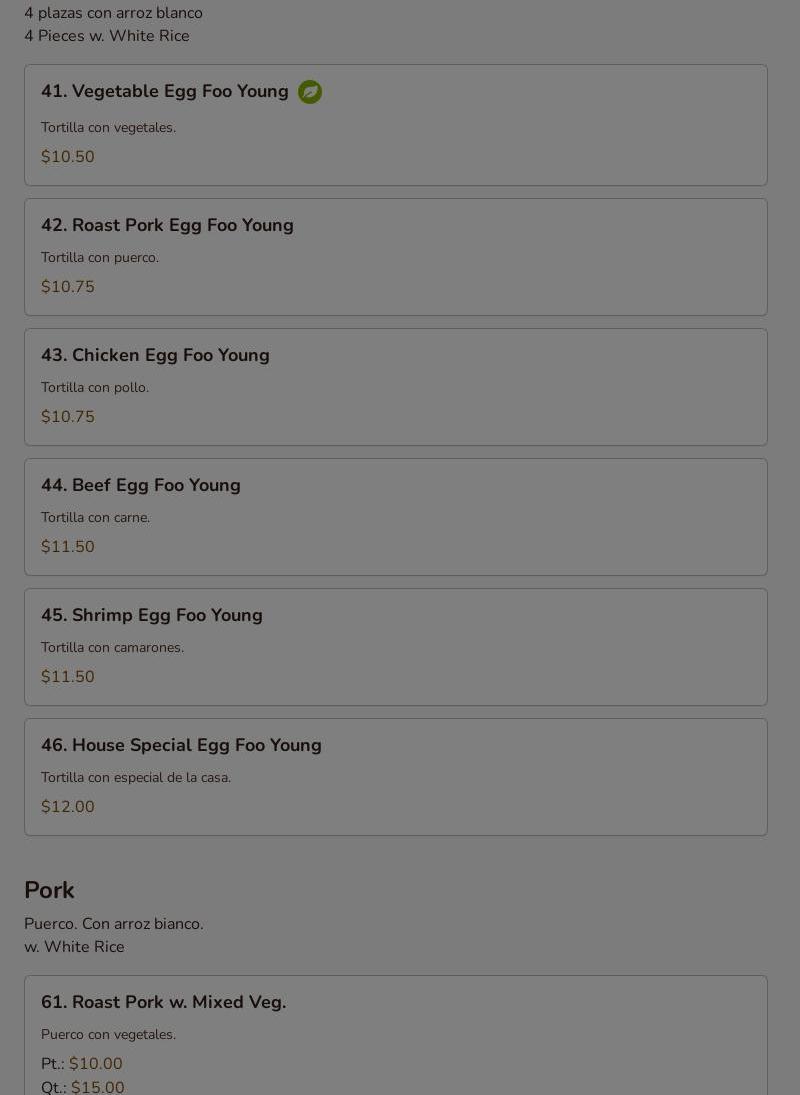800x1095 pixels.
Task: Click the $10.50 Vegetable Egg Foo Young price
Action: pyautogui.click(x=68, y=157)
